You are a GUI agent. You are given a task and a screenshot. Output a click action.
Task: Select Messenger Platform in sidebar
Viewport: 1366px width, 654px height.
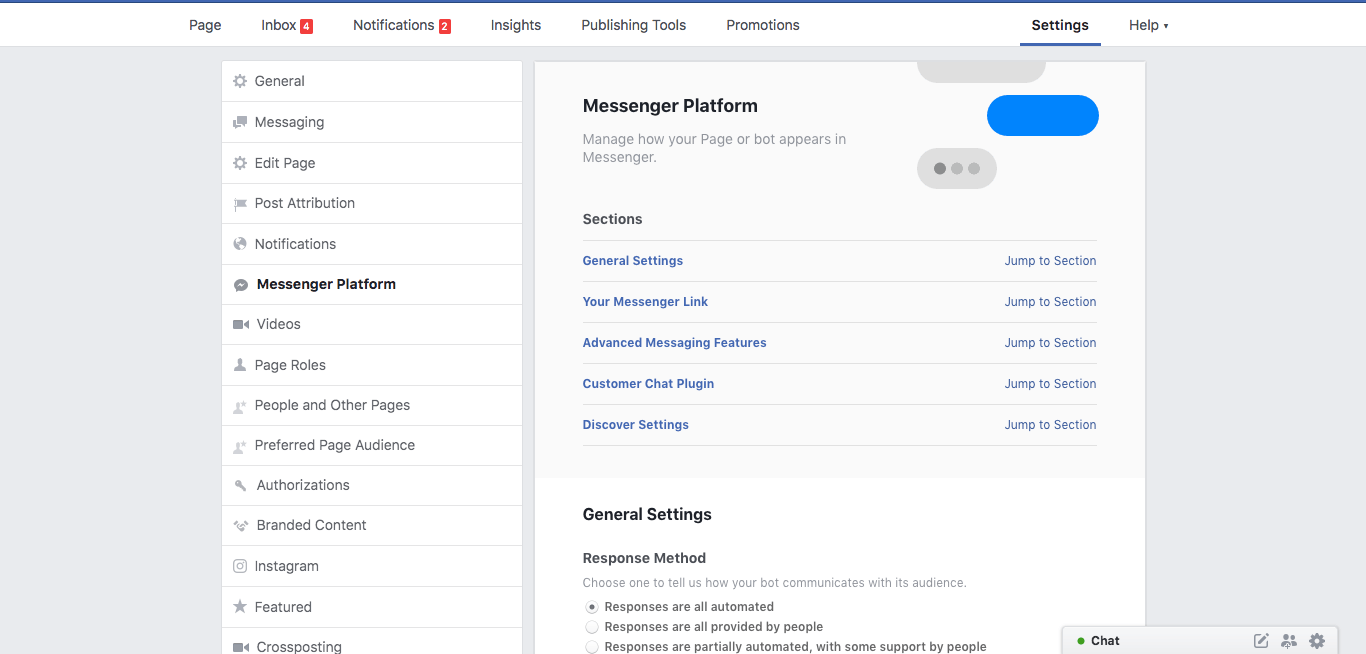click(x=372, y=285)
